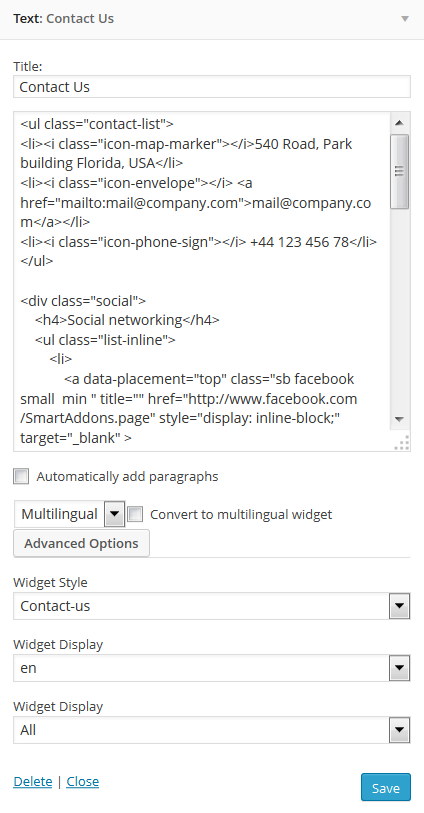424x813 pixels.
Task: Place cursor on the 'icon-phone-sign' line
Action: 199,242
